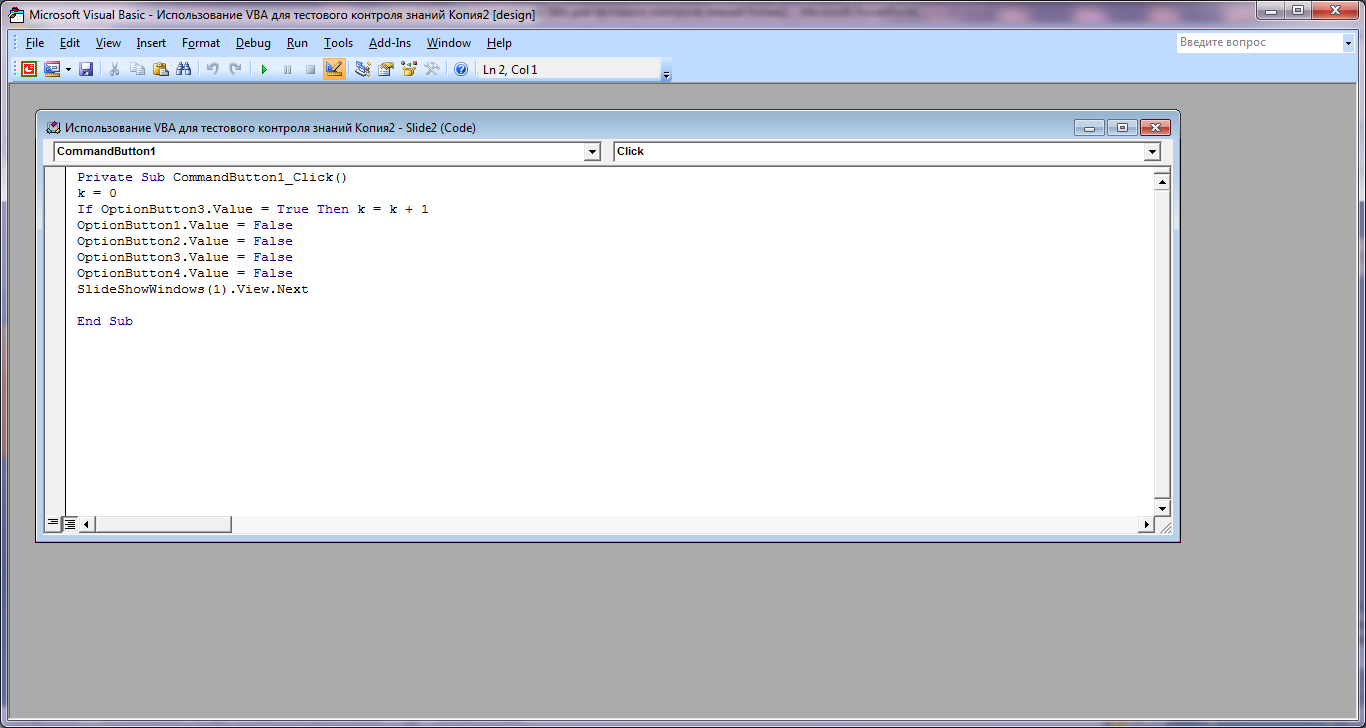Toggle the Design Mode toolbar icon
This screenshot has height=728, width=1366.
tap(334, 69)
